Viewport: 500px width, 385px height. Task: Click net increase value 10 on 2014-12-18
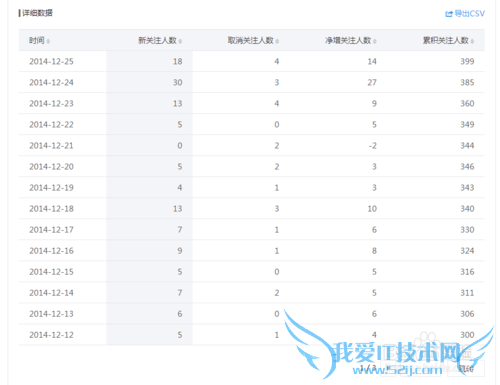pos(372,208)
